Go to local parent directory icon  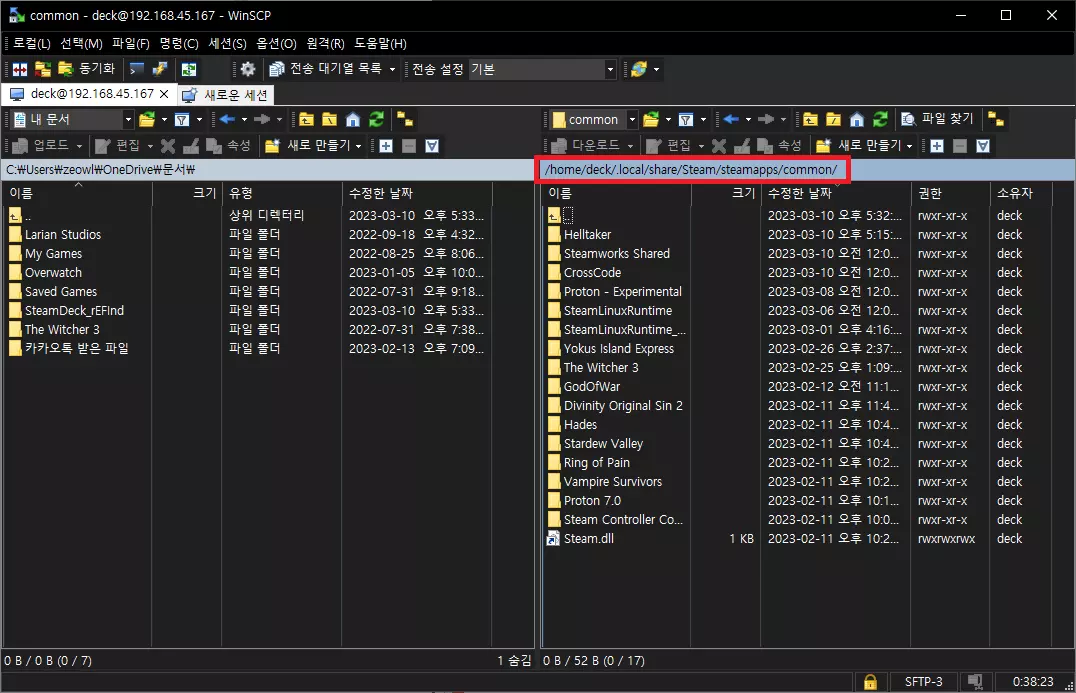(306, 120)
